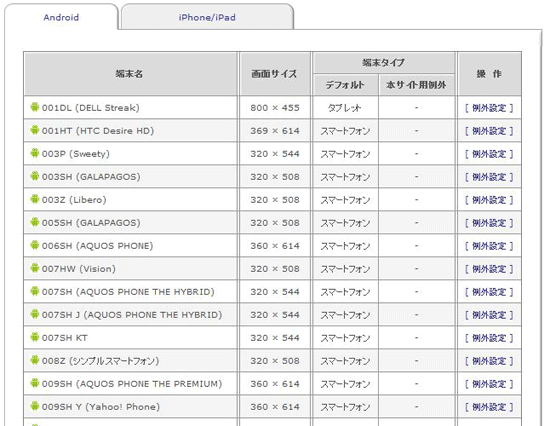Click the 画面サイズ column header
The height and width of the screenshot is (426, 550).
click(275, 74)
